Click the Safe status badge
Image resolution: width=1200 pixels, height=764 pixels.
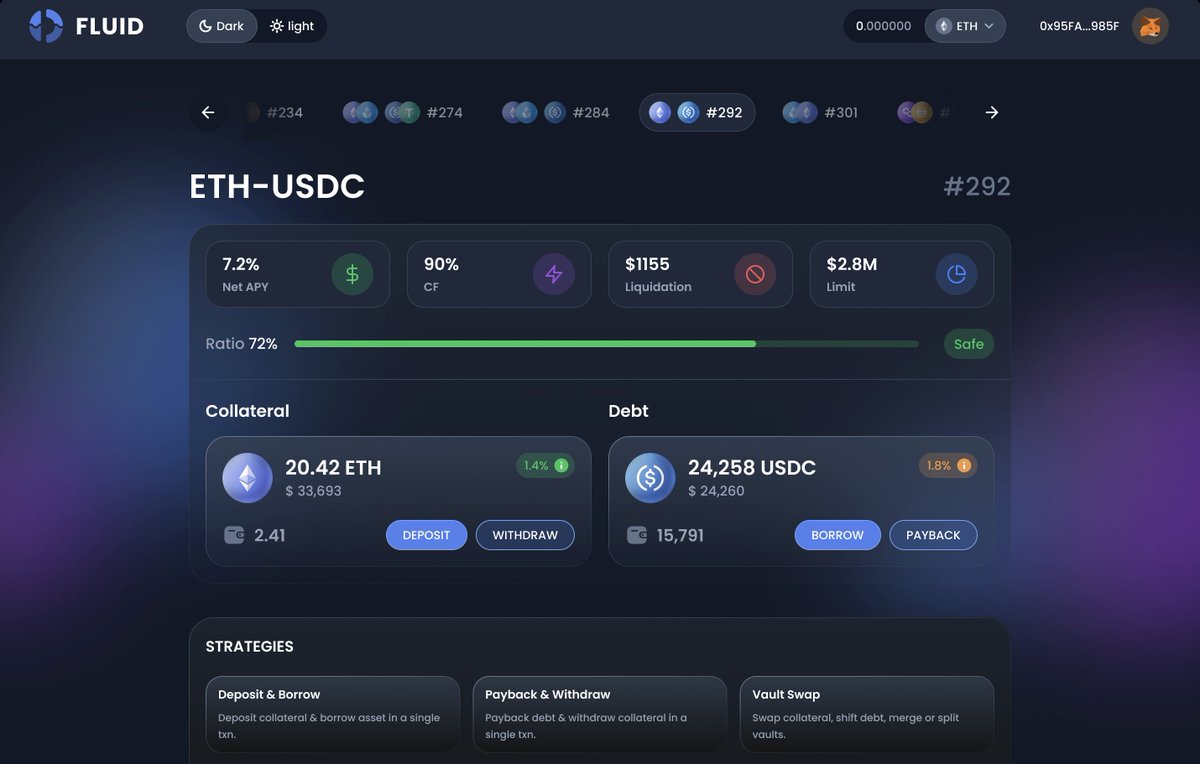click(969, 344)
